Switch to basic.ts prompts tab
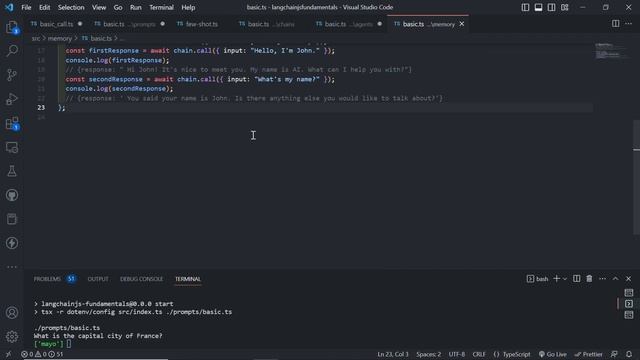This screenshot has height=360, width=640. pos(129,24)
